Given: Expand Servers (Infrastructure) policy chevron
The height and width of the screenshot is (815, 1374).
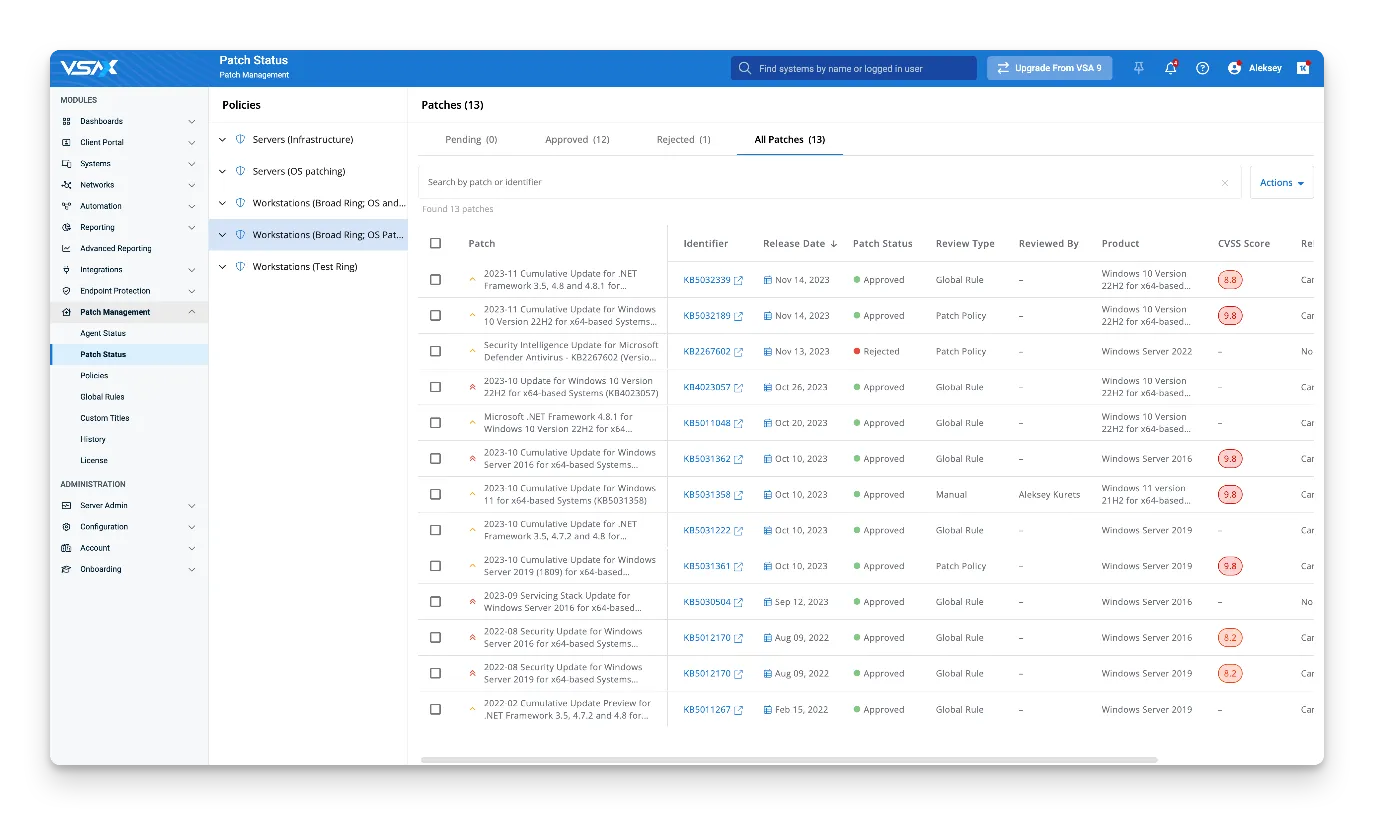Looking at the screenshot, I should 223,140.
